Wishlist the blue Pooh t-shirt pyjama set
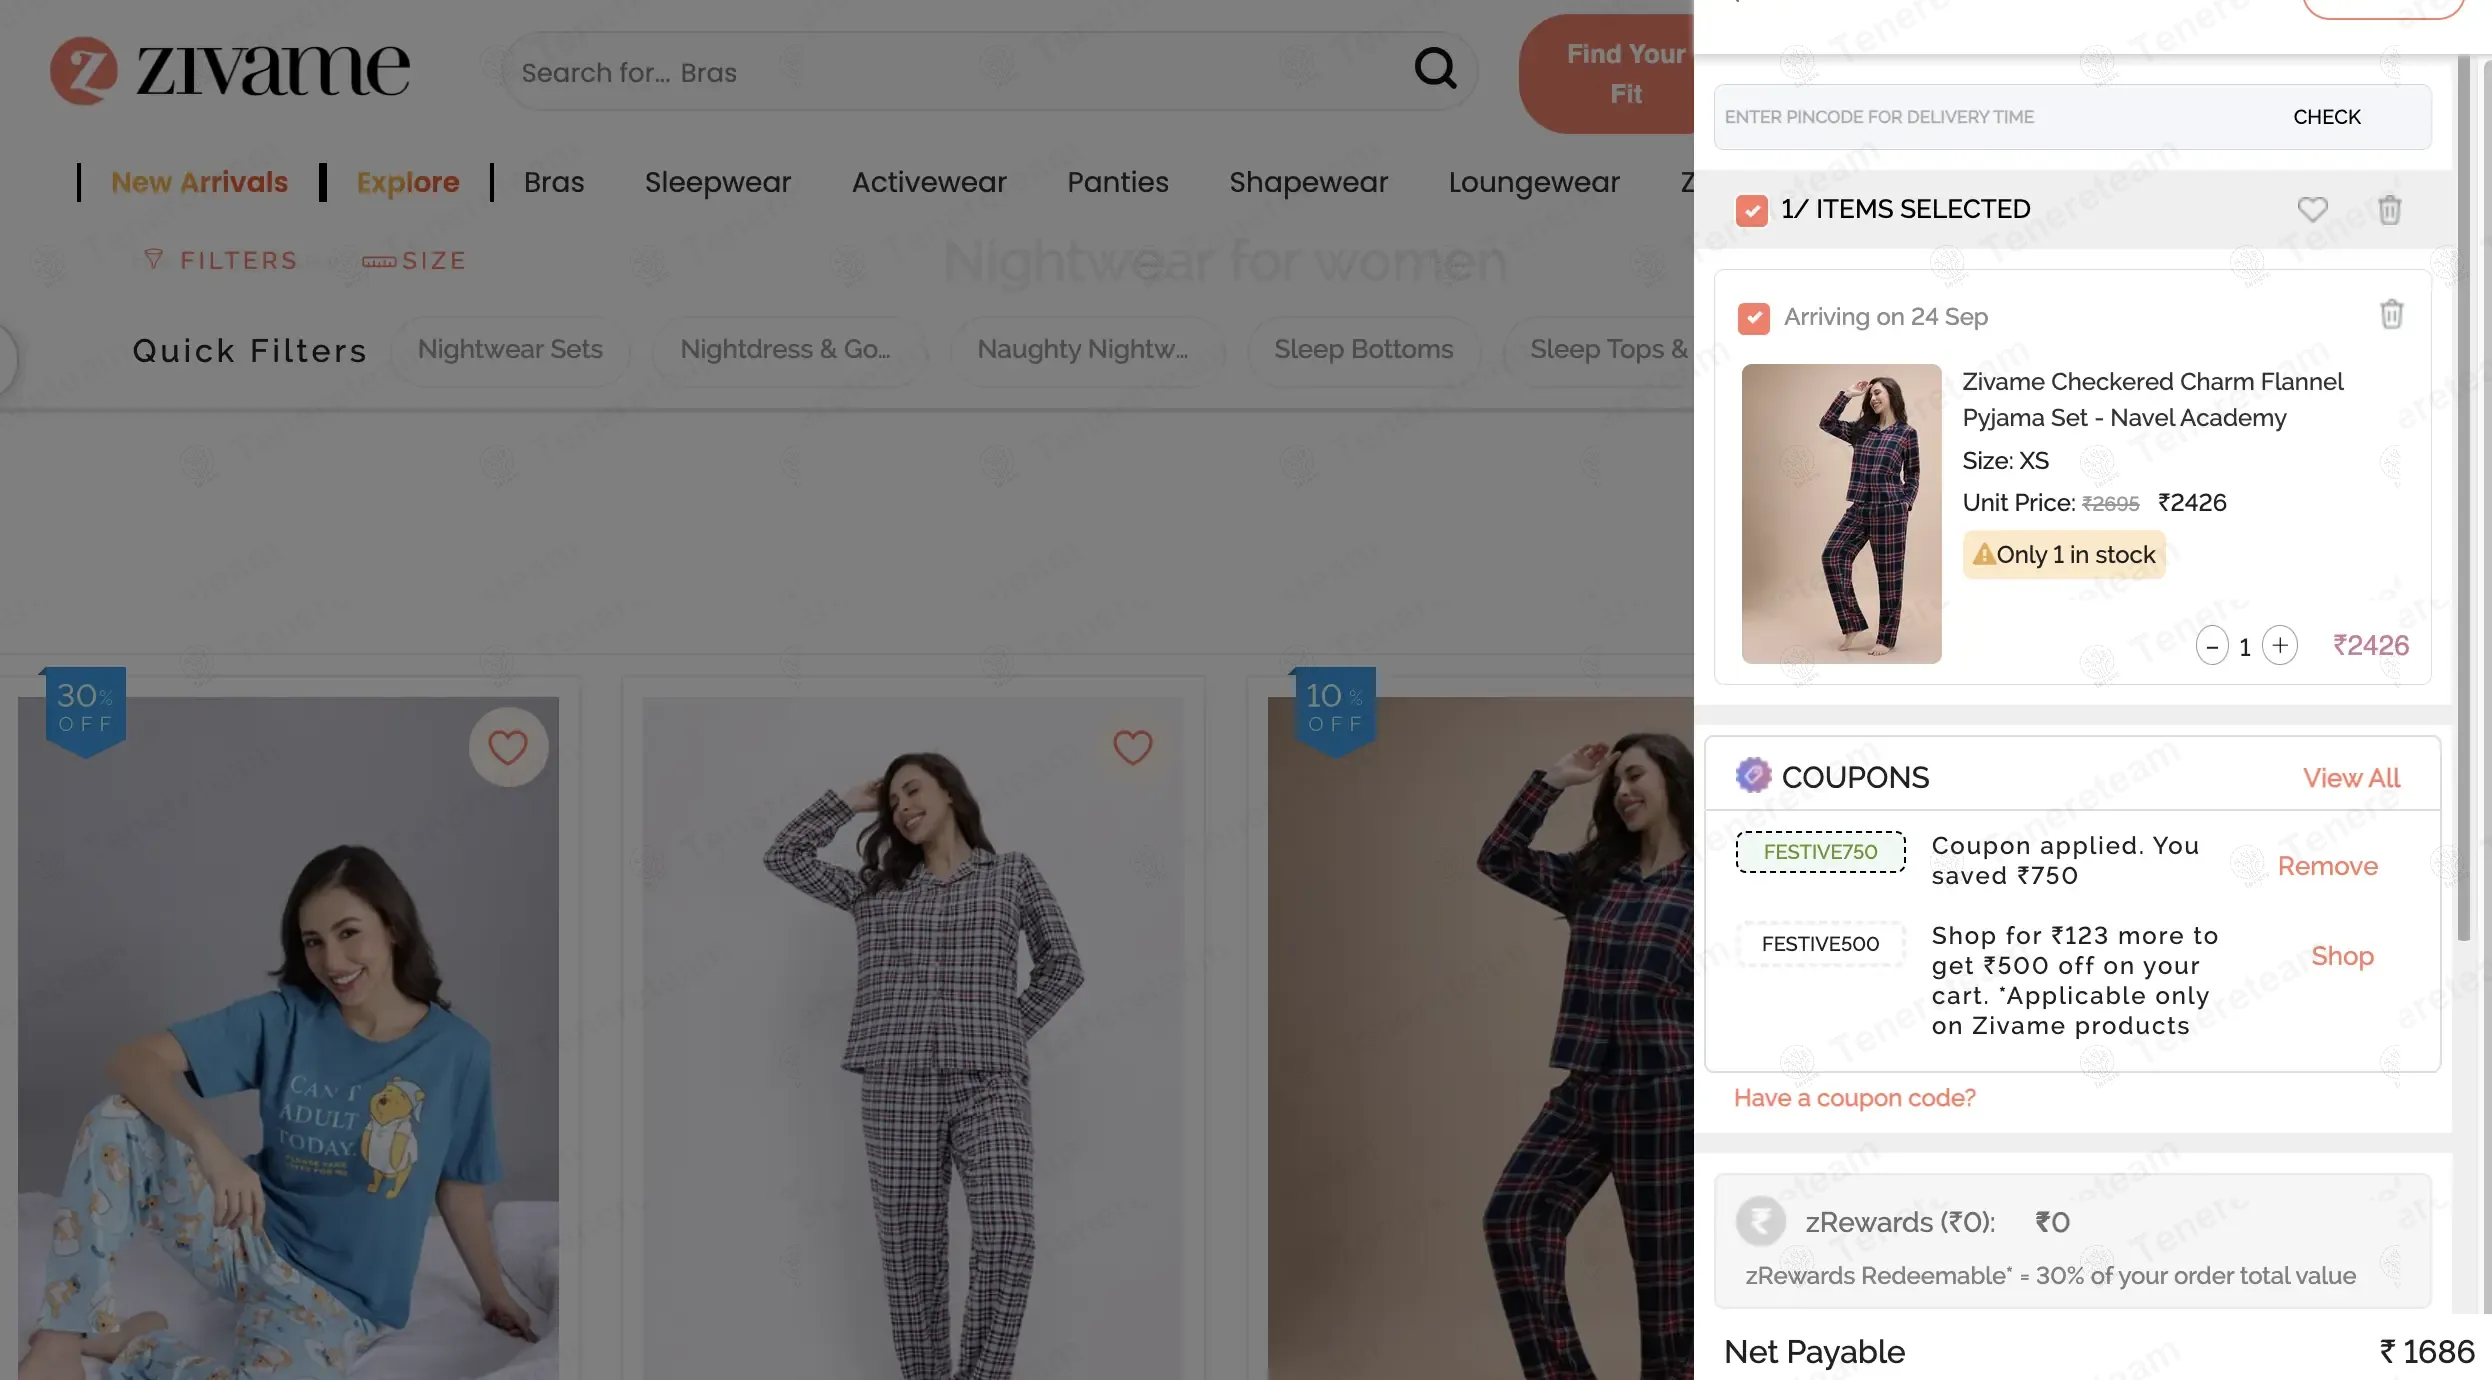The height and width of the screenshot is (1380, 2492). click(508, 747)
